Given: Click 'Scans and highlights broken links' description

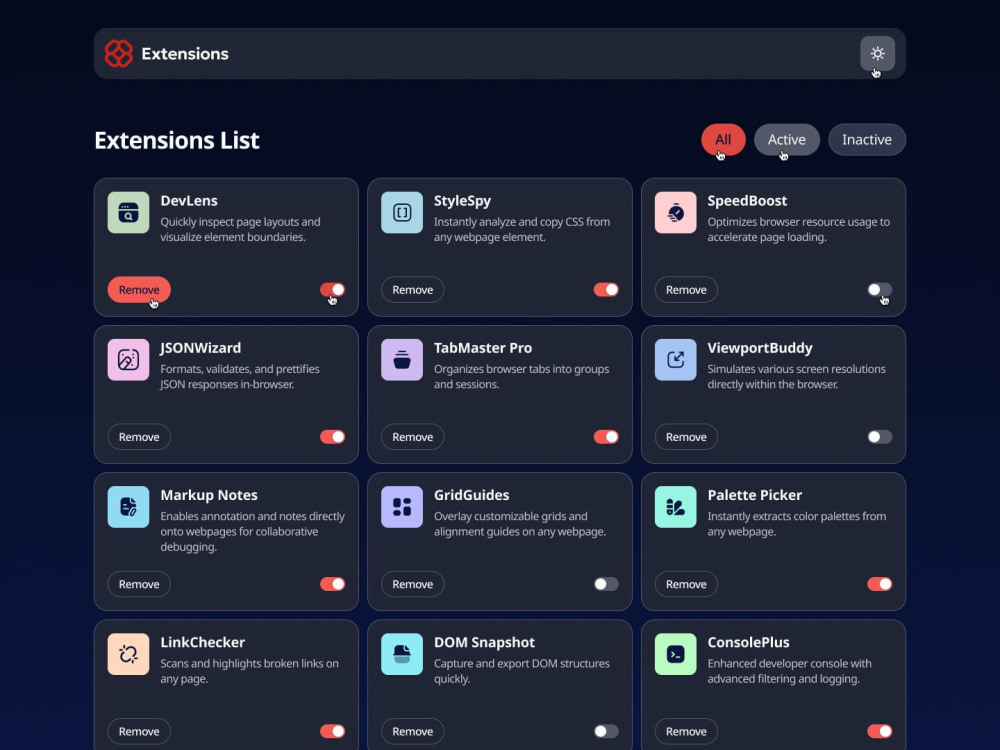Looking at the screenshot, I should pyautogui.click(x=249, y=671).
